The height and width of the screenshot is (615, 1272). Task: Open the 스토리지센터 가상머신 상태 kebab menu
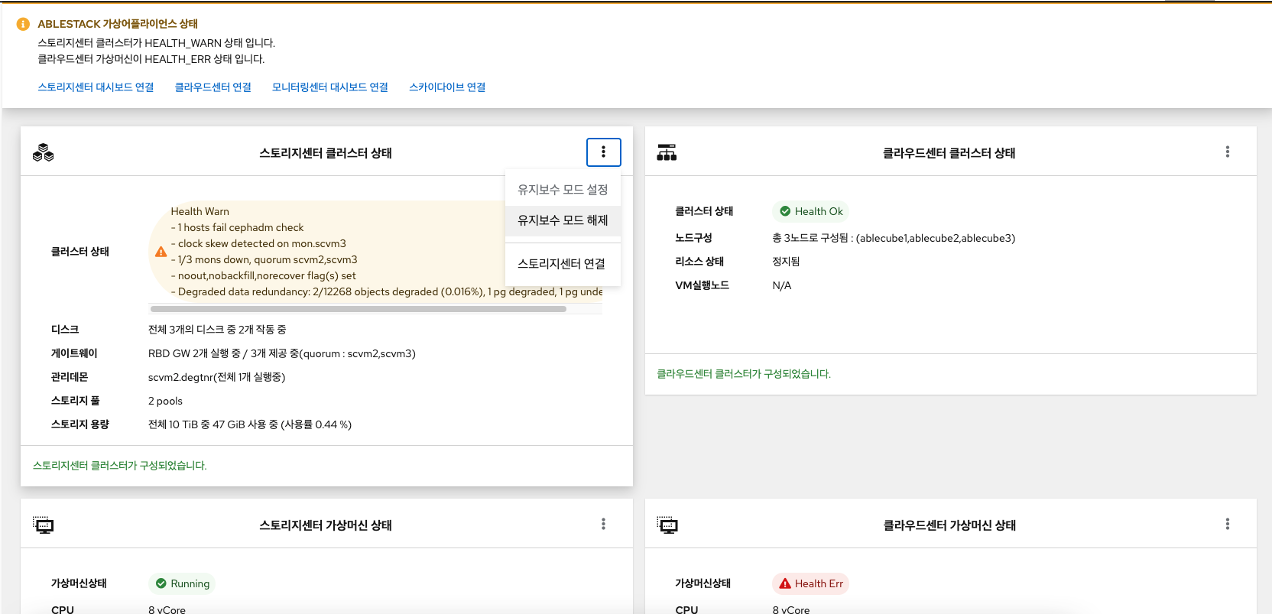pos(603,524)
